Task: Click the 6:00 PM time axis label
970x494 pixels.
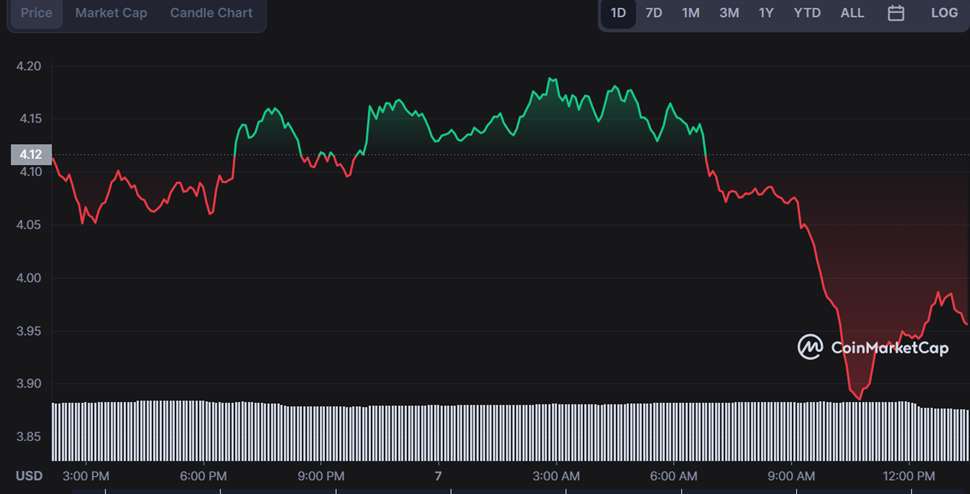Action: pyautogui.click(x=203, y=475)
